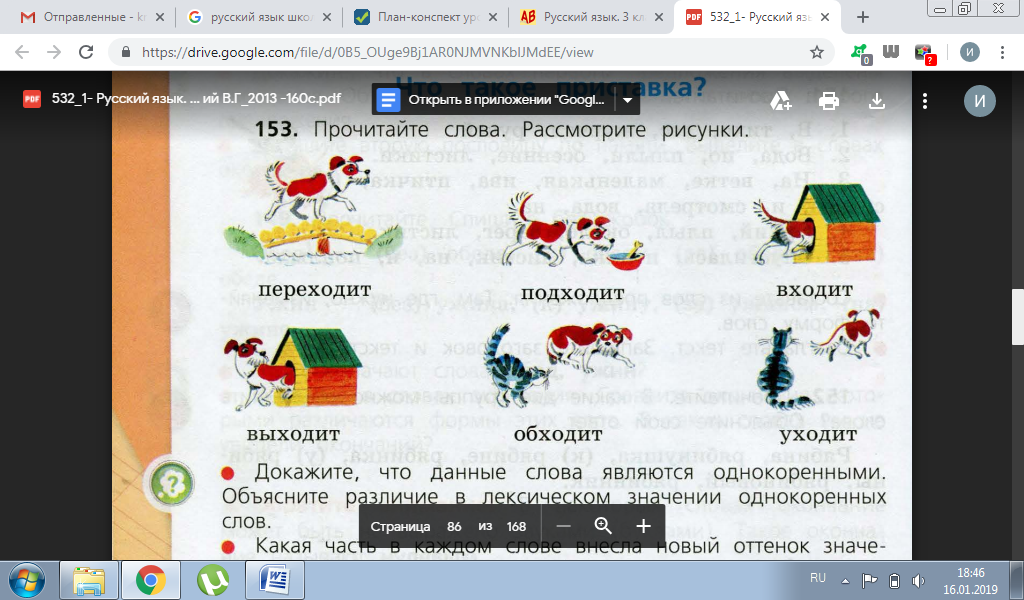Click the W extension icon in toolbar

[x=891, y=52]
